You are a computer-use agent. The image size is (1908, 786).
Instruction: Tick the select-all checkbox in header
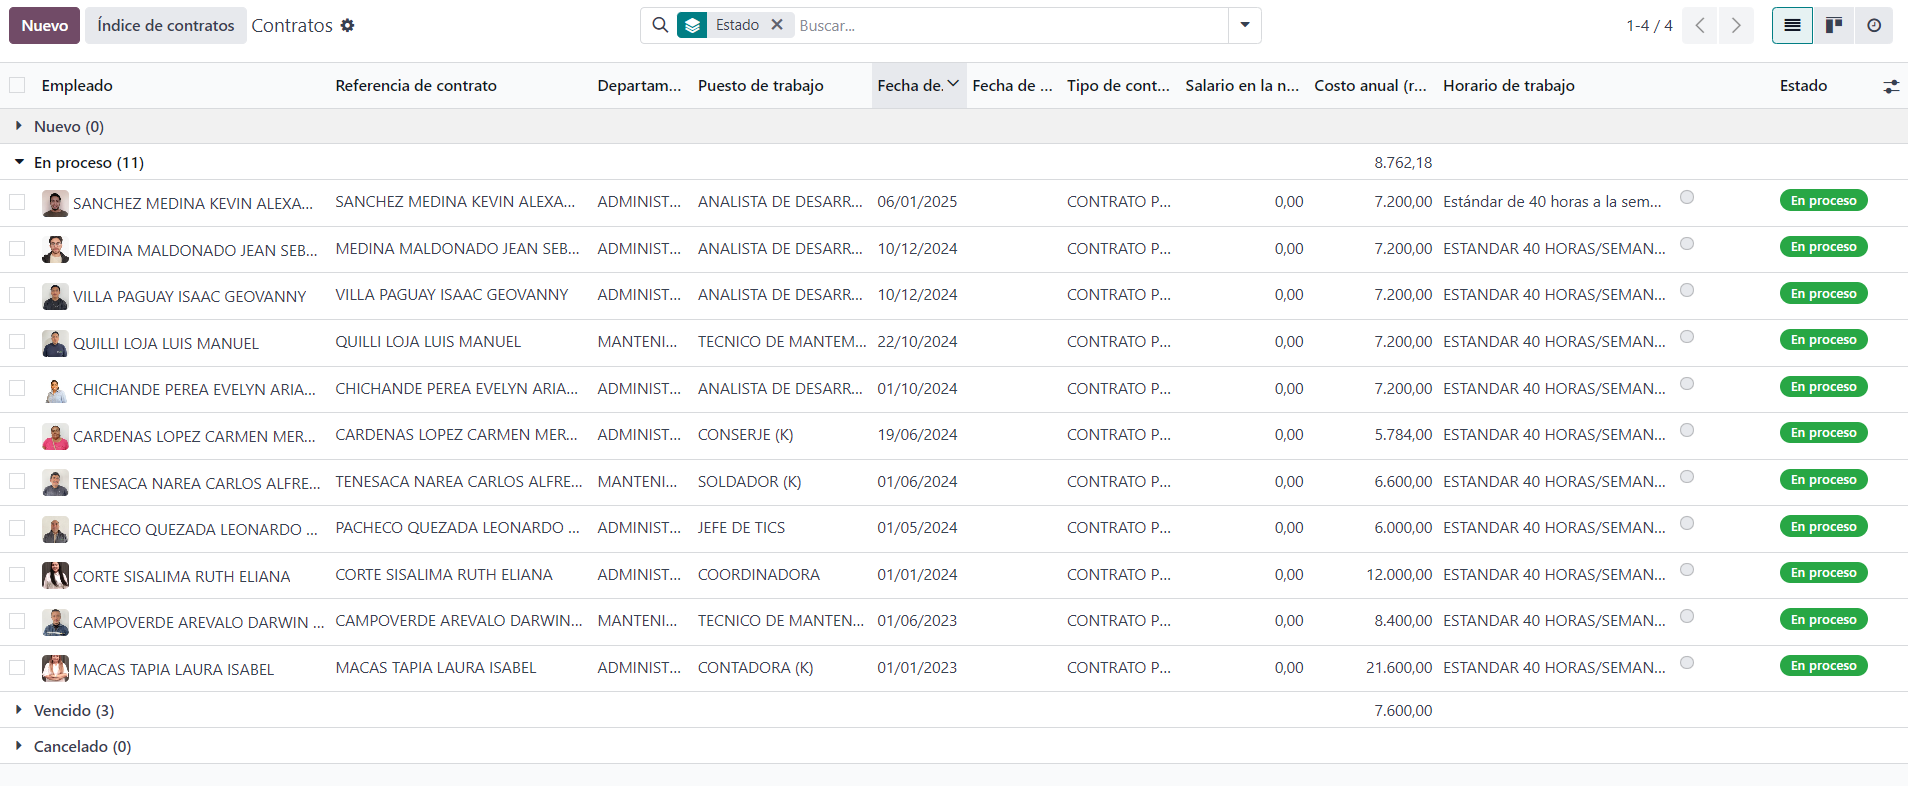(17, 85)
